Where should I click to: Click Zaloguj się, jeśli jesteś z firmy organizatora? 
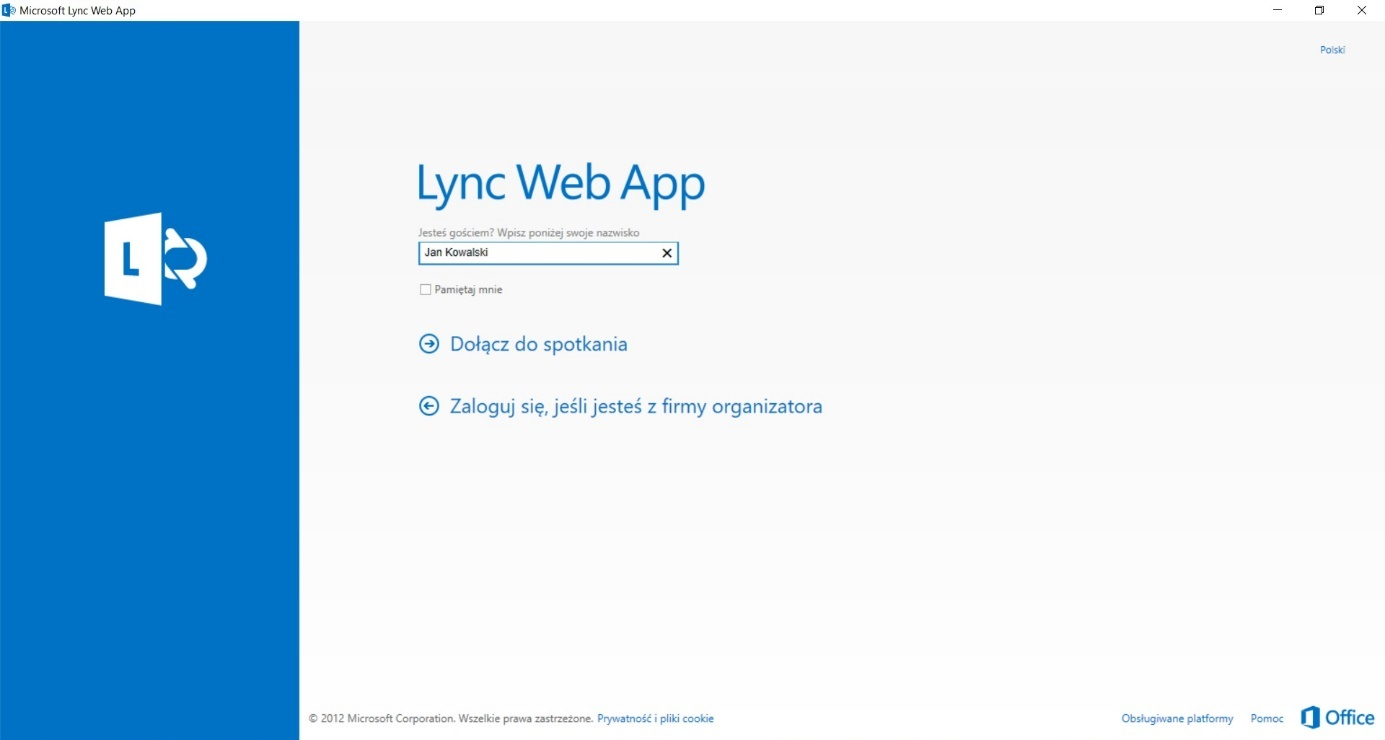click(636, 406)
